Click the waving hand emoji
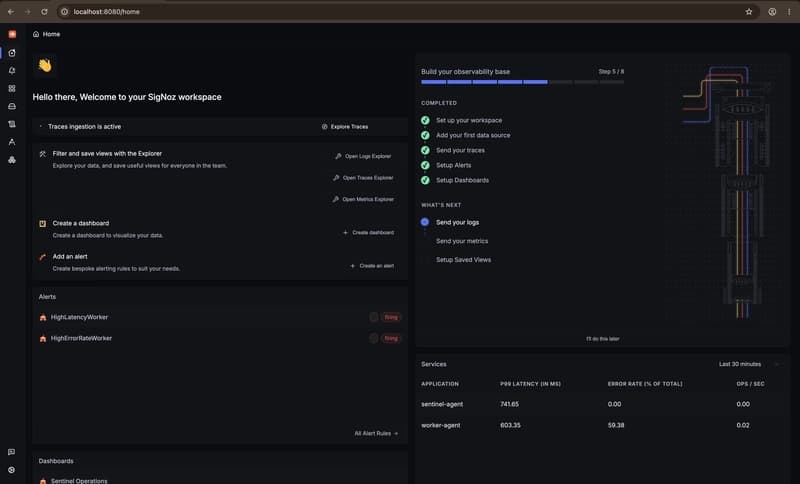 point(45,65)
